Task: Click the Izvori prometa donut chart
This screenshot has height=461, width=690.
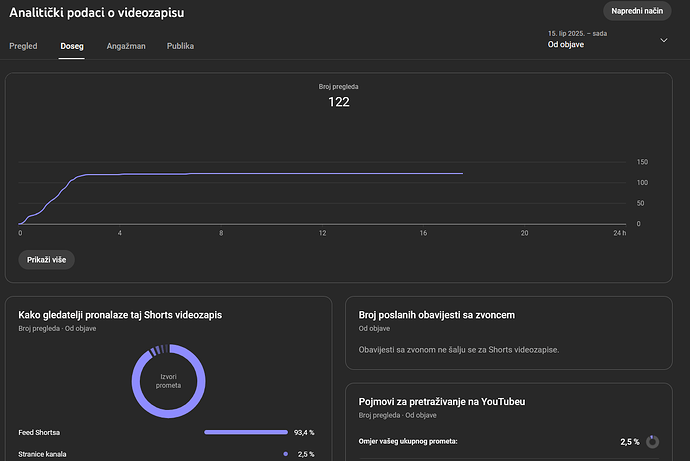Action: point(169,381)
